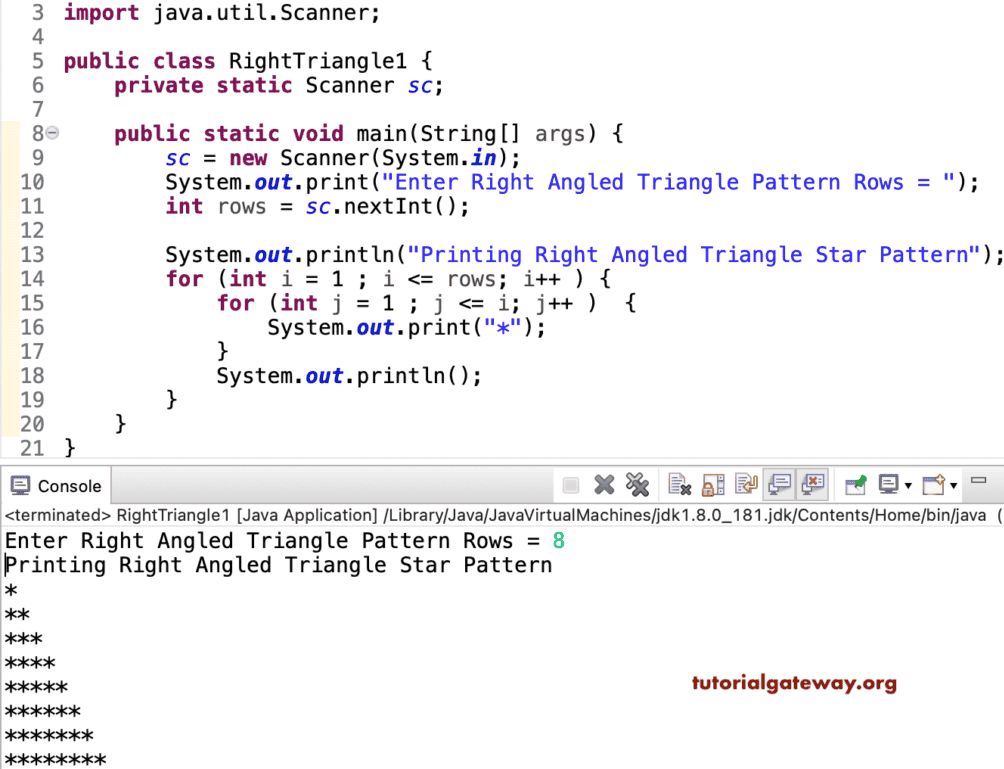Click the disabled Terminate button
The width and height of the screenshot is (1004, 769).
(570, 484)
